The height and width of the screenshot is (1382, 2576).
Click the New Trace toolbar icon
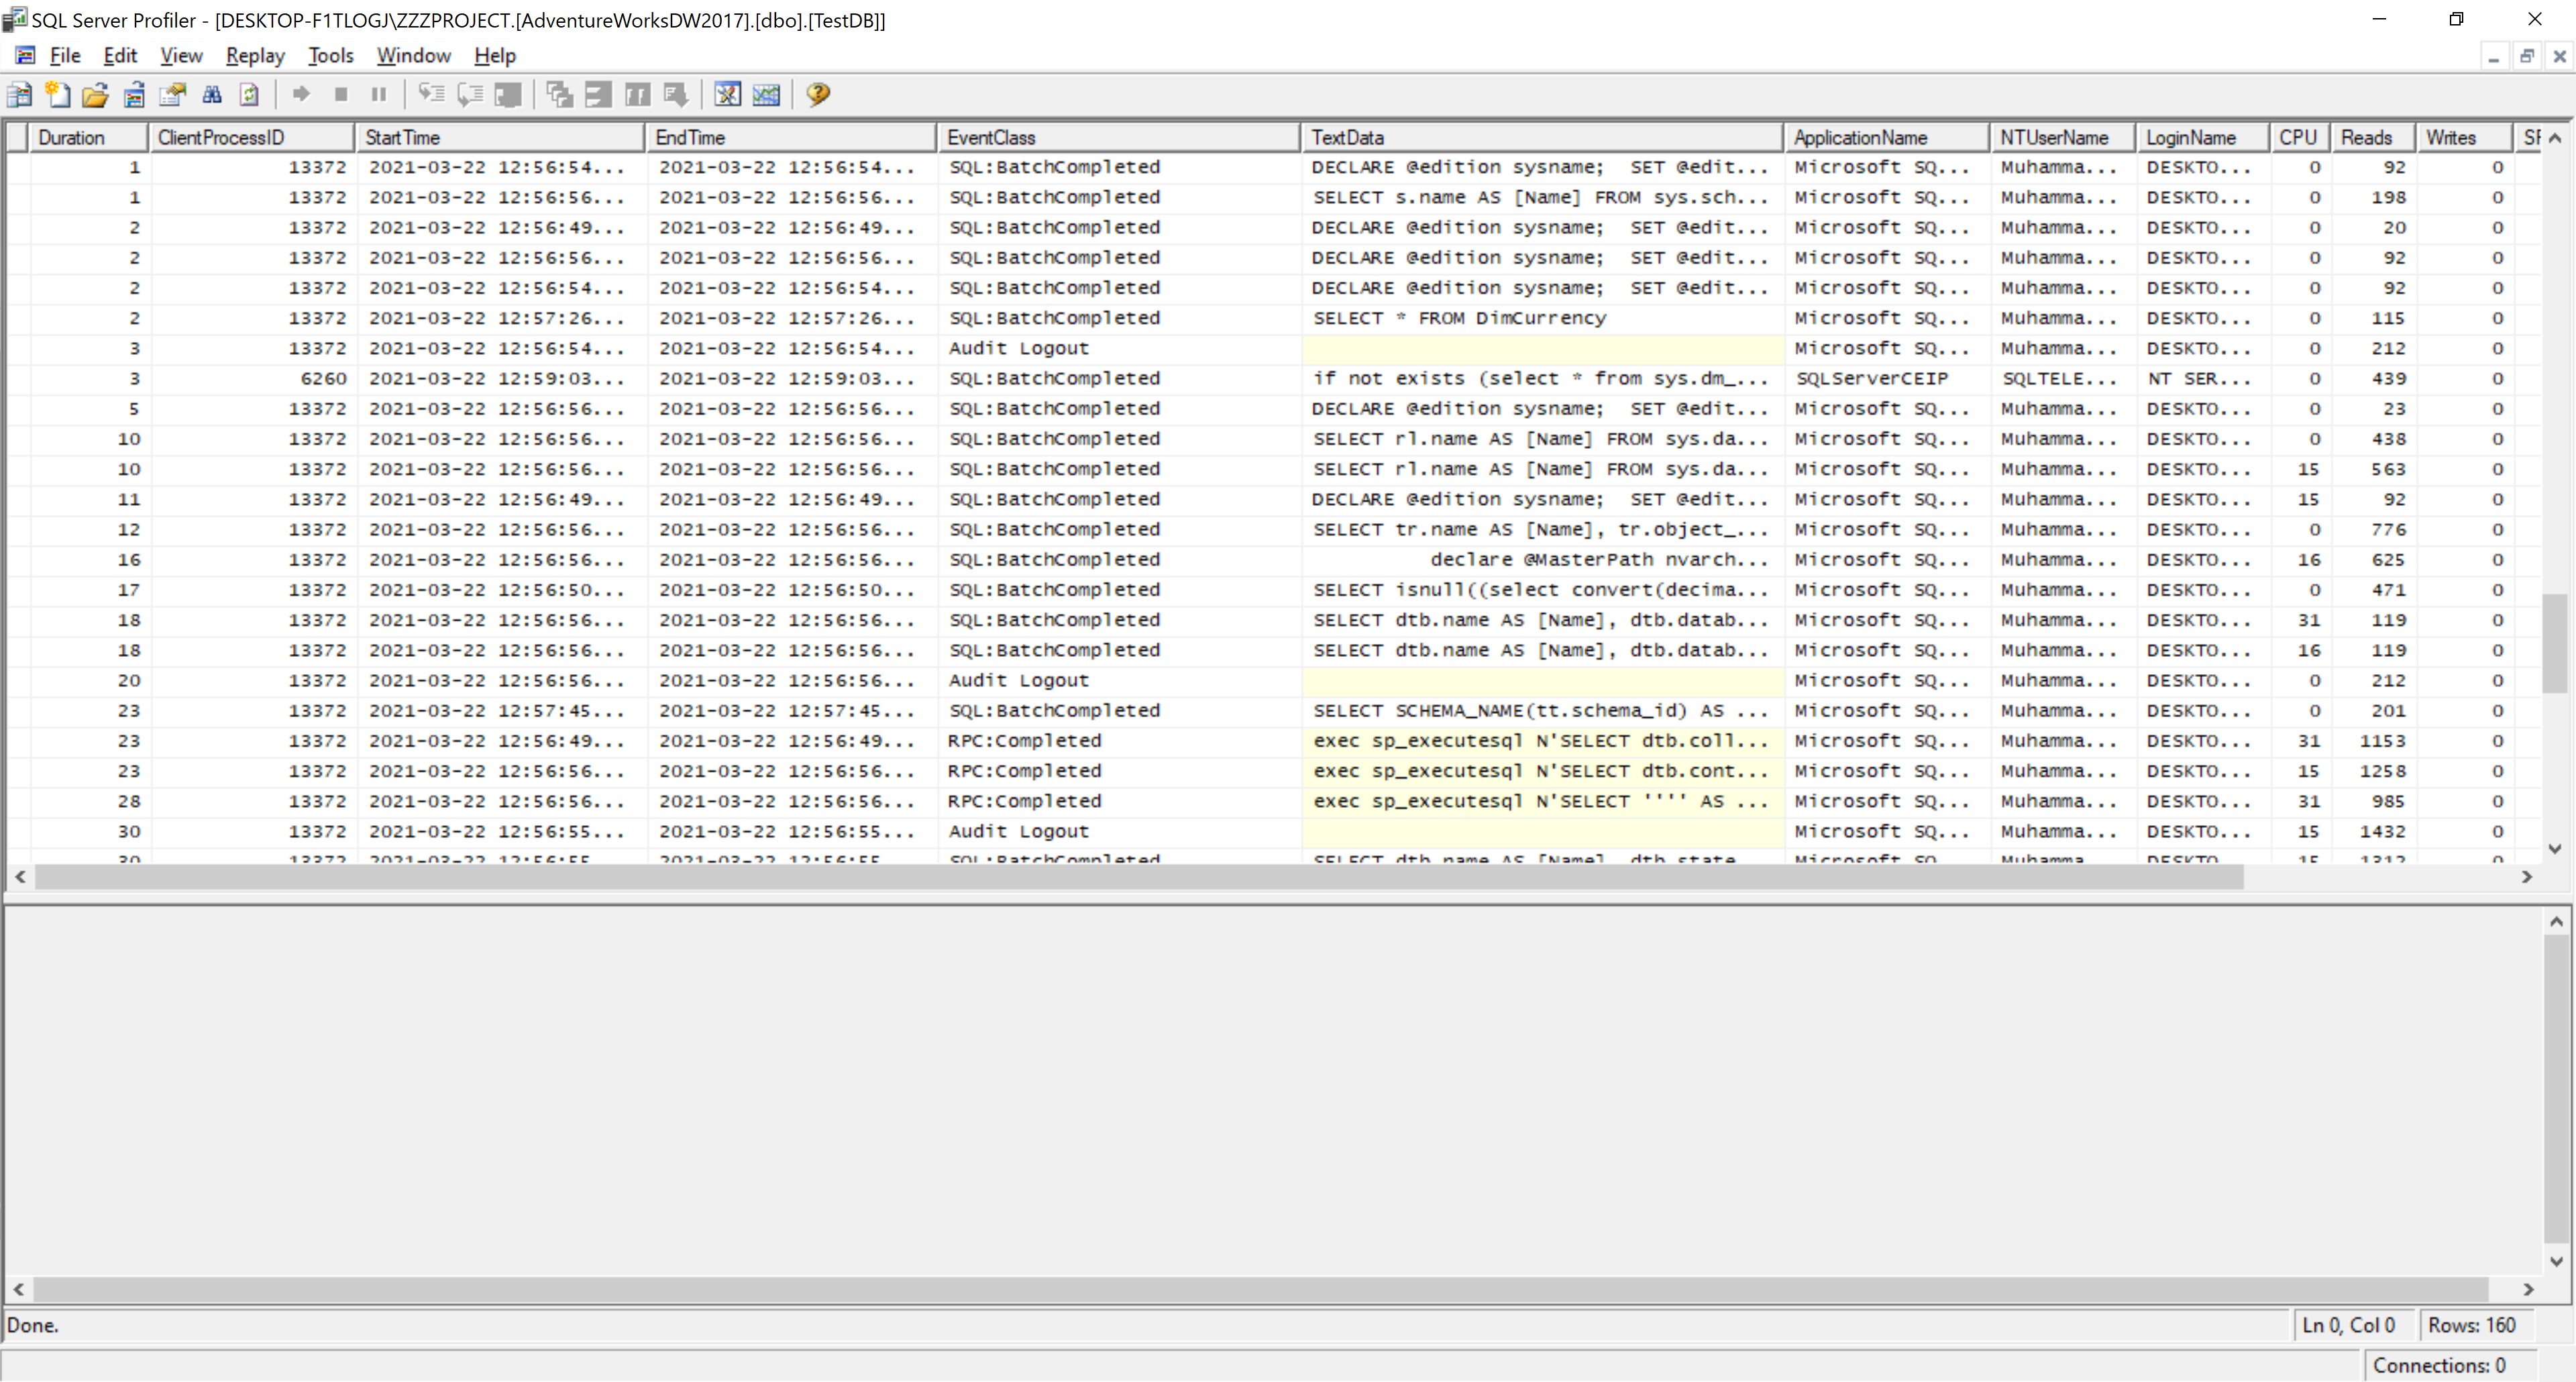pyautogui.click(x=19, y=95)
